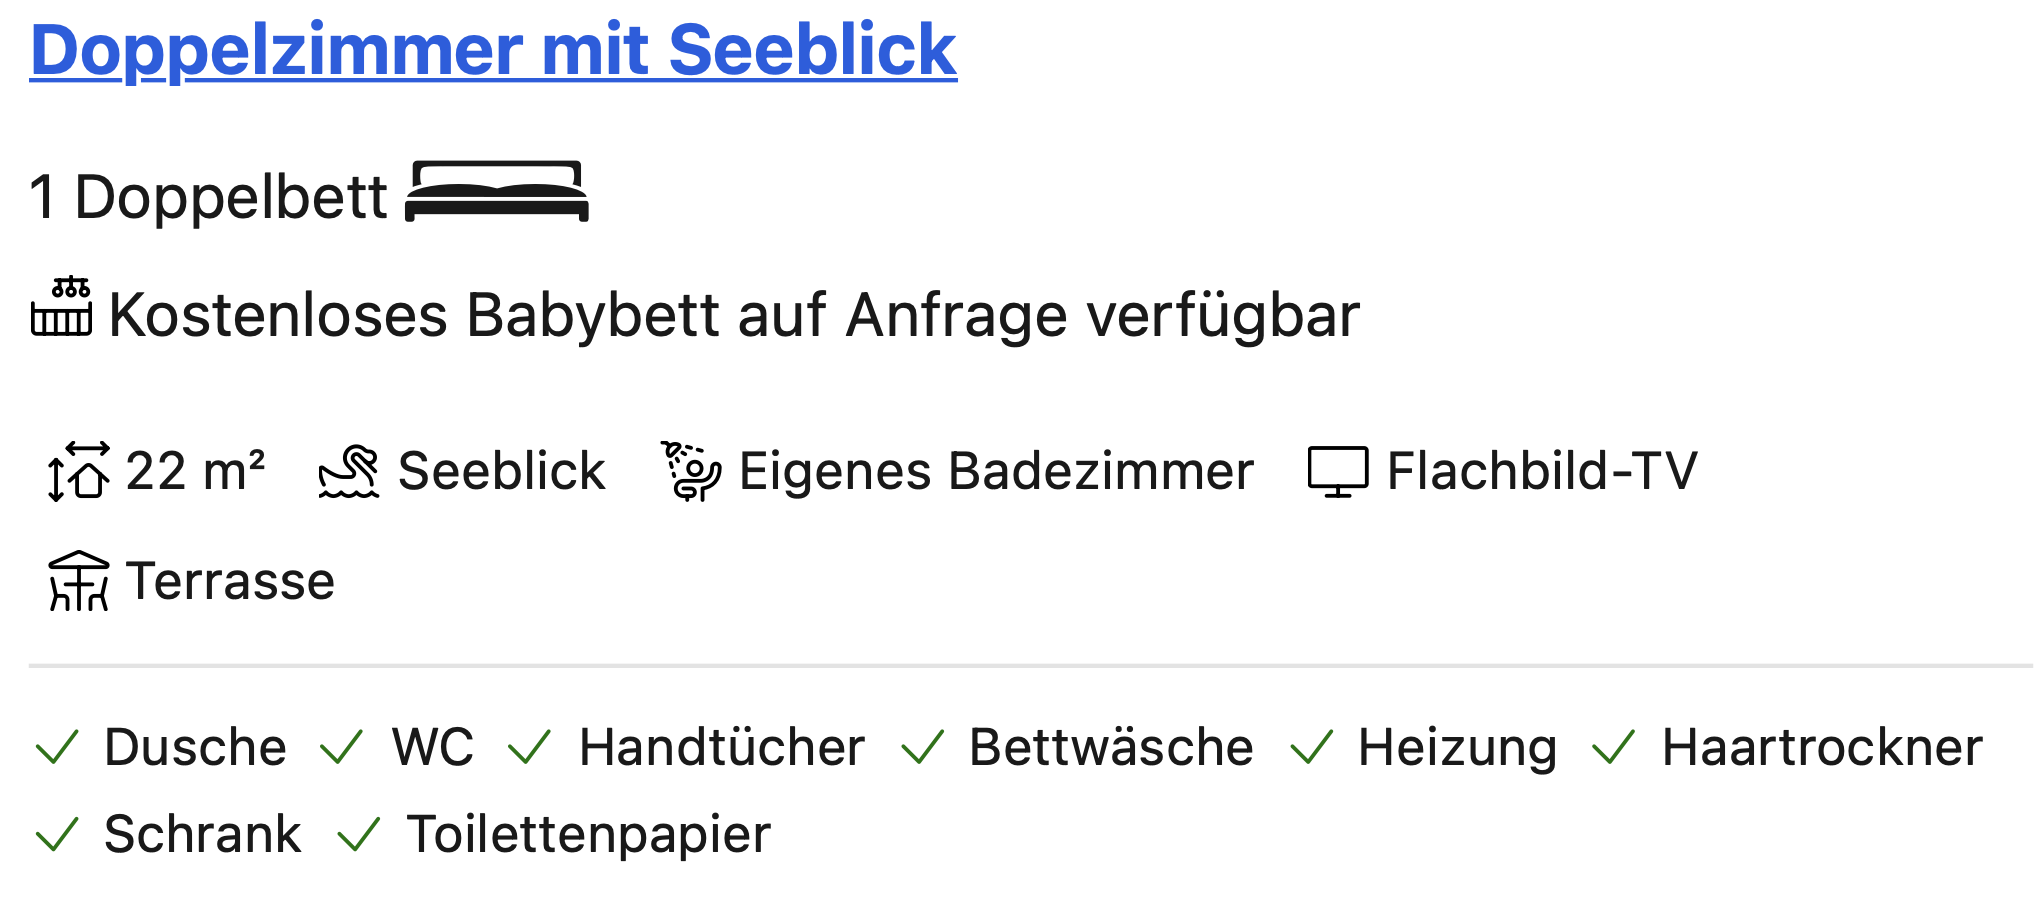Click the checkmark next to Haartrockner
The height and width of the screenshot is (916, 2044).
point(1614,747)
